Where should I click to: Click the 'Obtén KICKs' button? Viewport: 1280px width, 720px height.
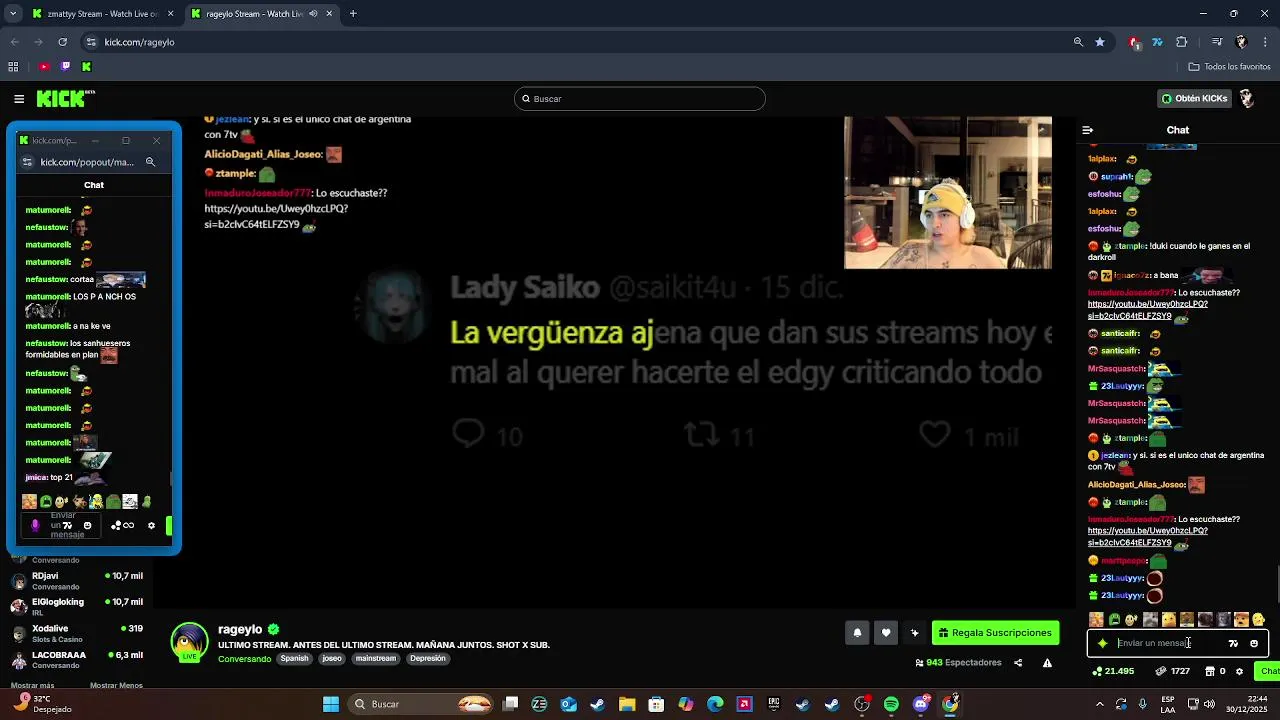click(1194, 98)
